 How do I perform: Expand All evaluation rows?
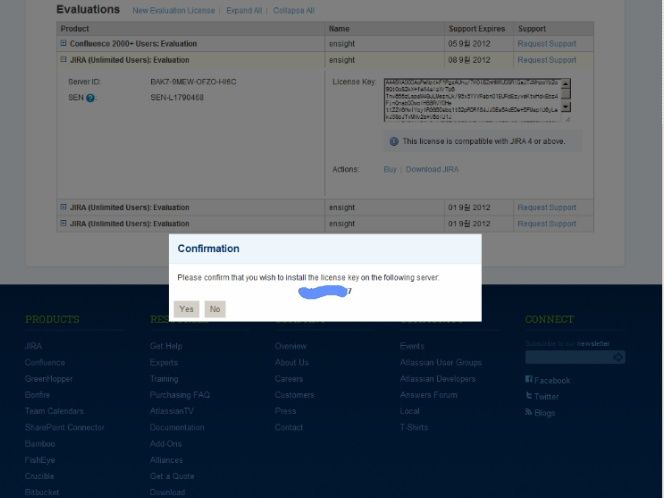244,11
